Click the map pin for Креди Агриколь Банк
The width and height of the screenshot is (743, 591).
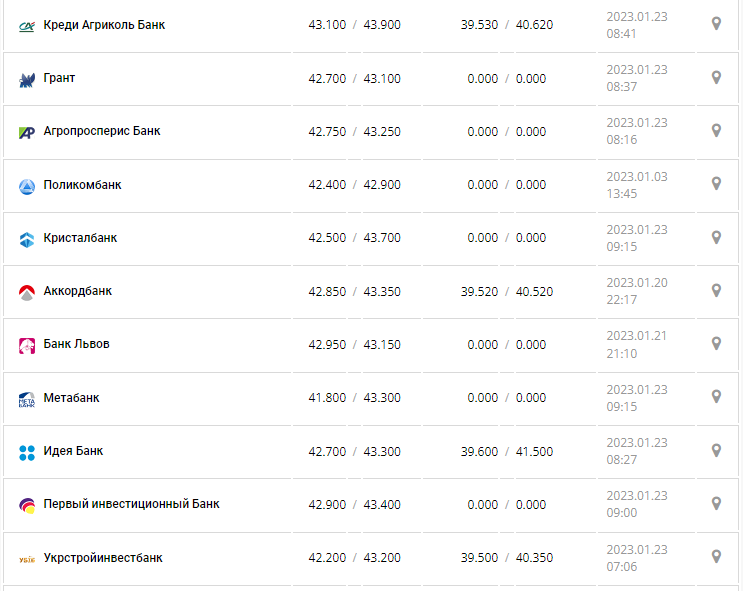click(716, 24)
